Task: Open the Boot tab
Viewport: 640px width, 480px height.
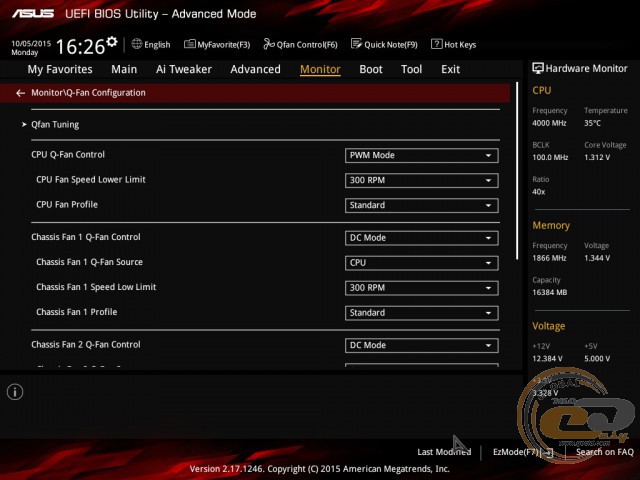Action: [x=371, y=69]
